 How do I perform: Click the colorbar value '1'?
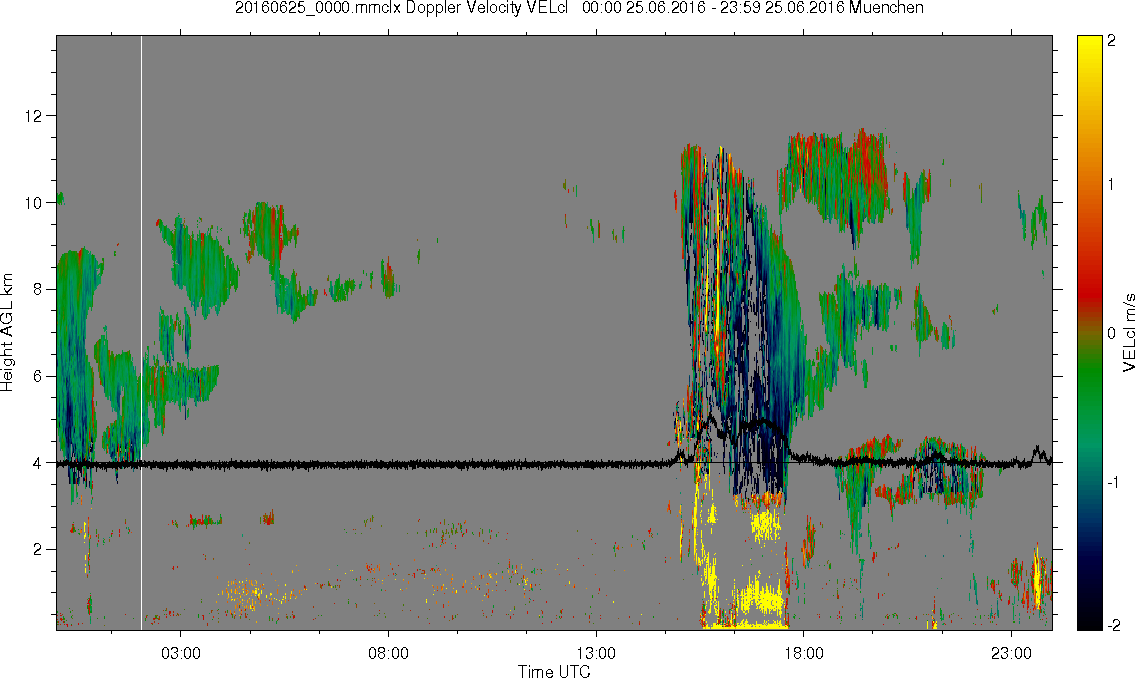pyautogui.click(x=1111, y=185)
